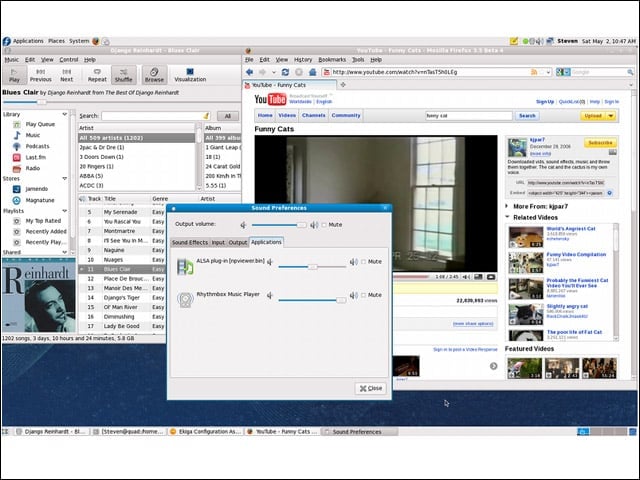Reload the page in Firefox
The height and width of the screenshot is (480, 640).
[x=285, y=72]
